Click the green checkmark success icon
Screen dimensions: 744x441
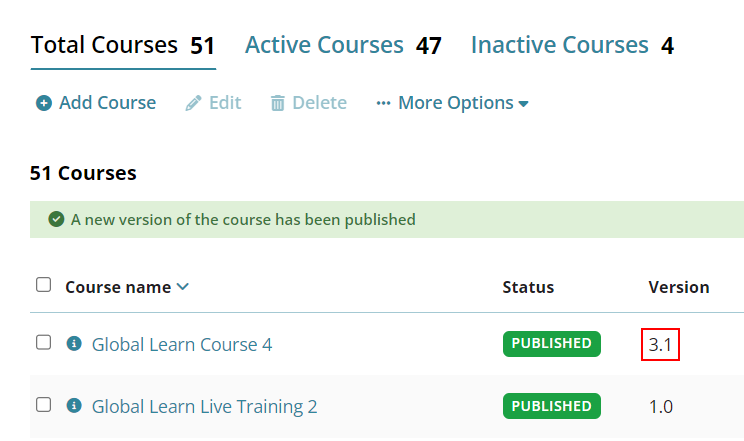56,219
